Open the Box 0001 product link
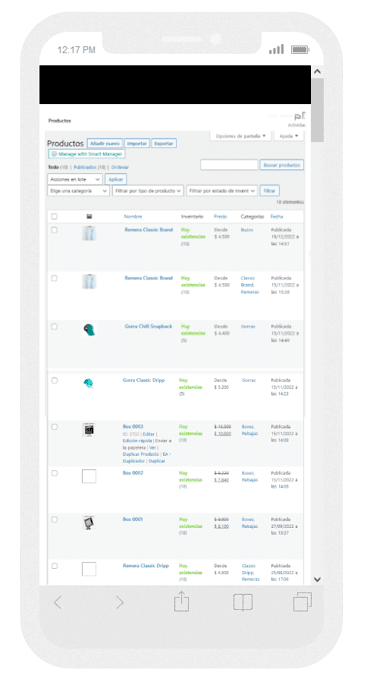The height and width of the screenshot is (679, 367). click(x=132, y=519)
